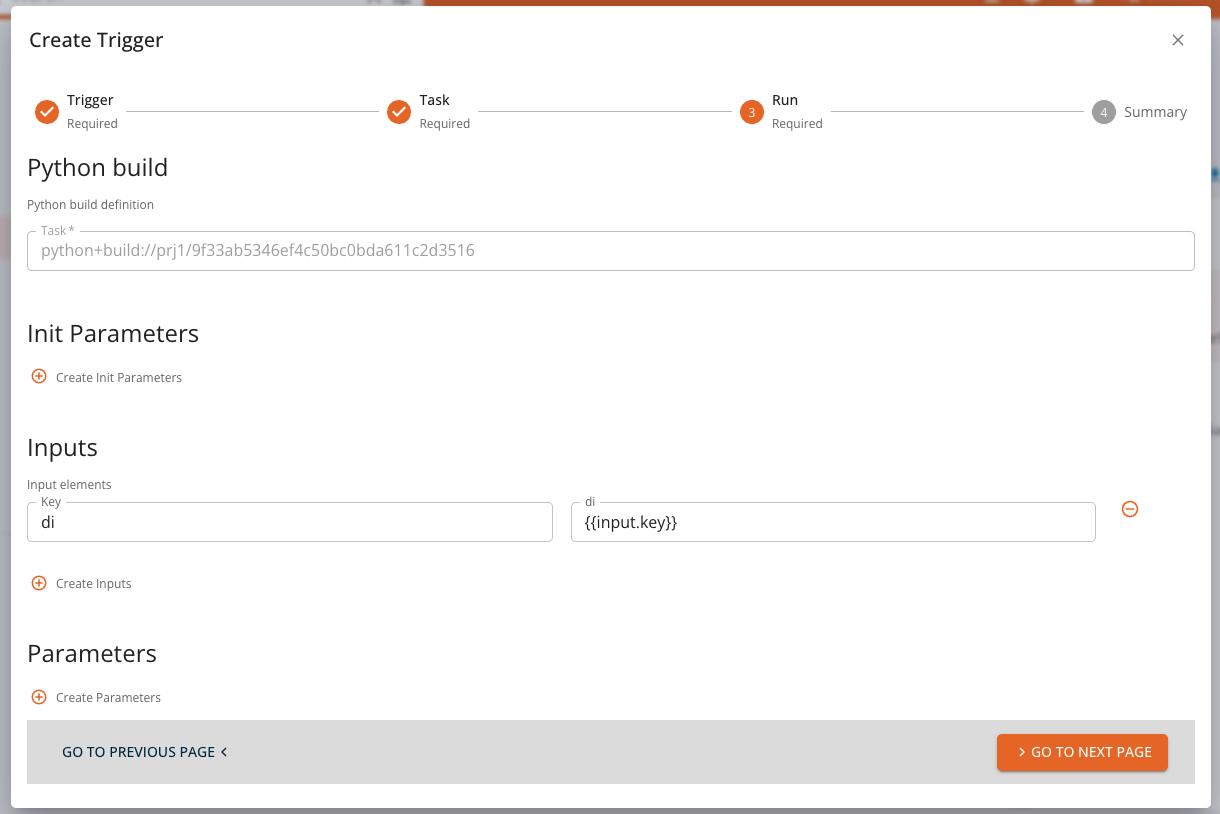The width and height of the screenshot is (1220, 814).
Task: Close the Create Trigger dialog
Action: coord(1178,40)
